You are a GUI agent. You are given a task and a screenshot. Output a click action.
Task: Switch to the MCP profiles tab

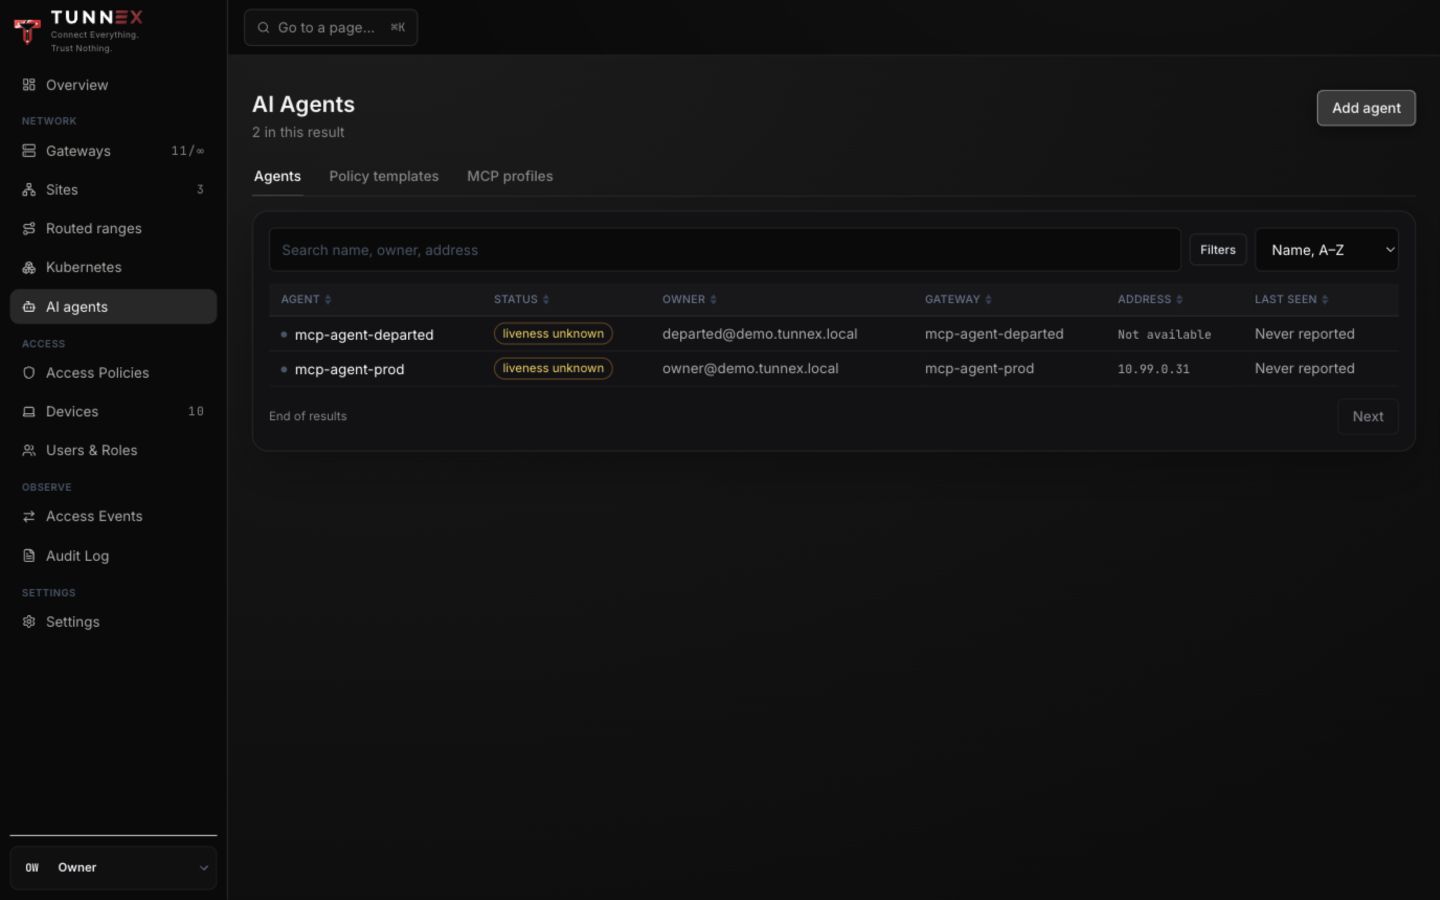click(510, 176)
